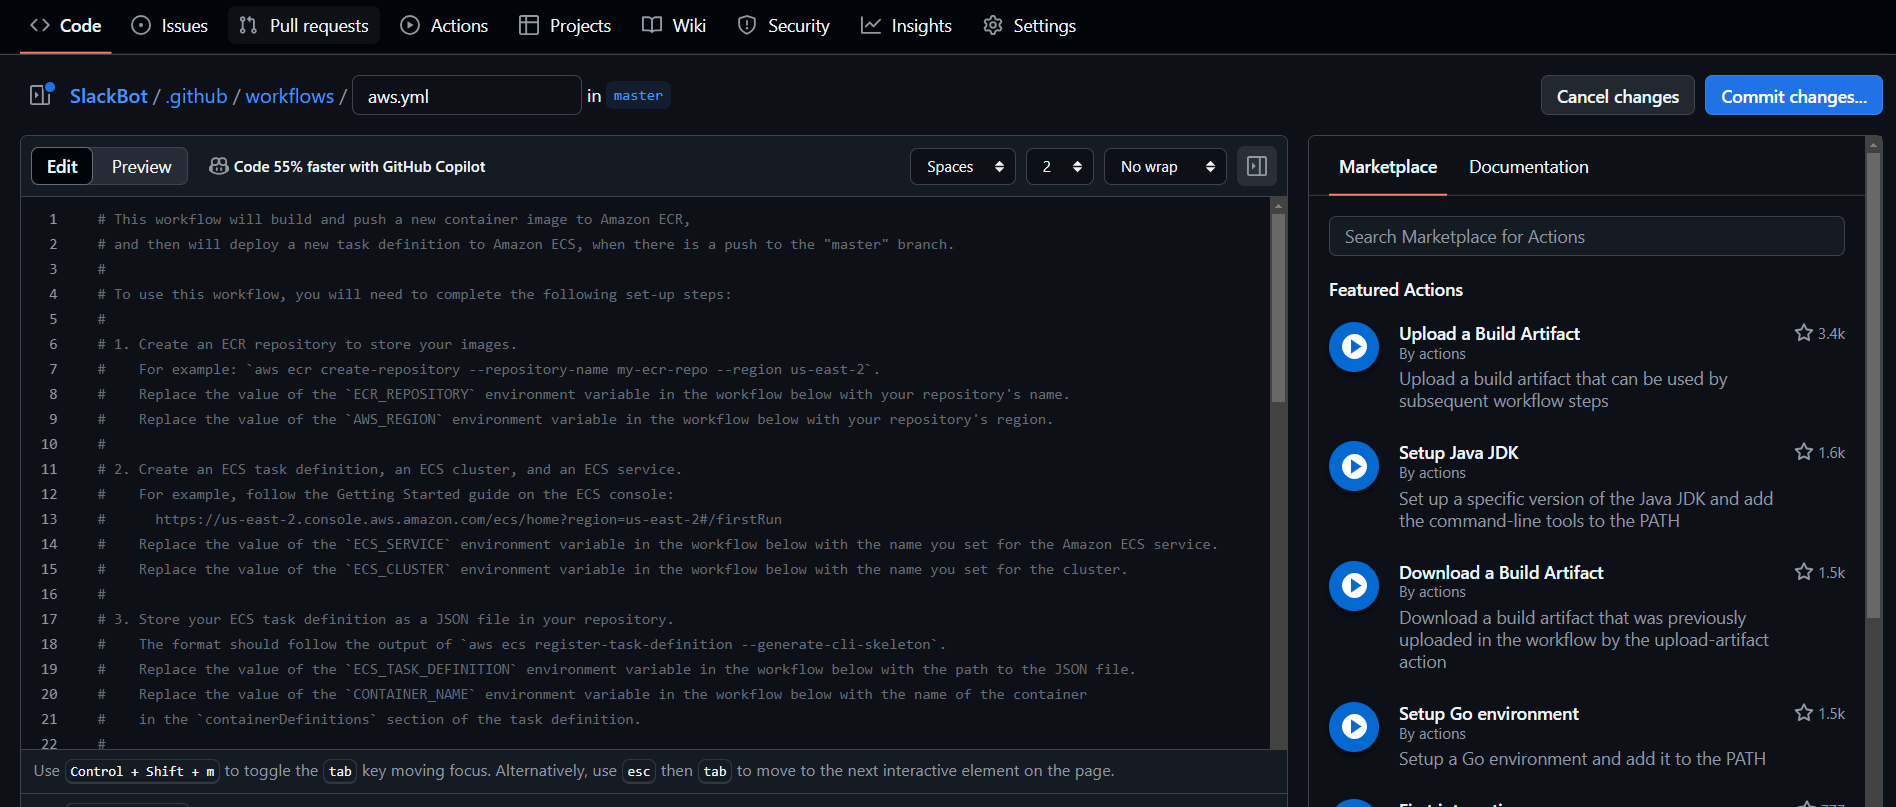
Task: Open Upload a Build Artifact action
Action: (1489, 334)
